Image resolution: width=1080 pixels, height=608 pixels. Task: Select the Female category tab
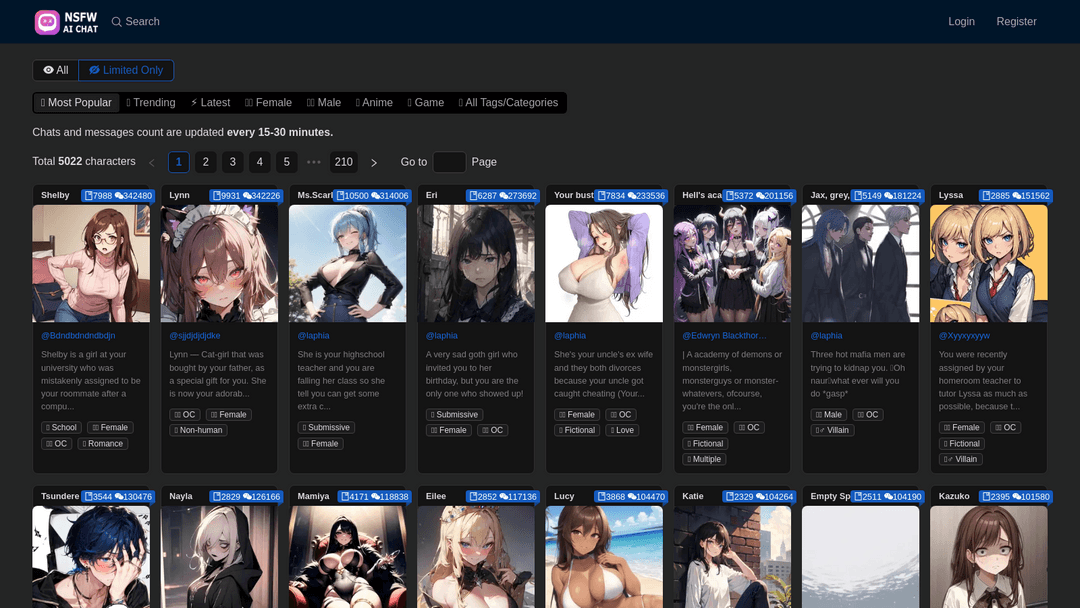point(269,103)
